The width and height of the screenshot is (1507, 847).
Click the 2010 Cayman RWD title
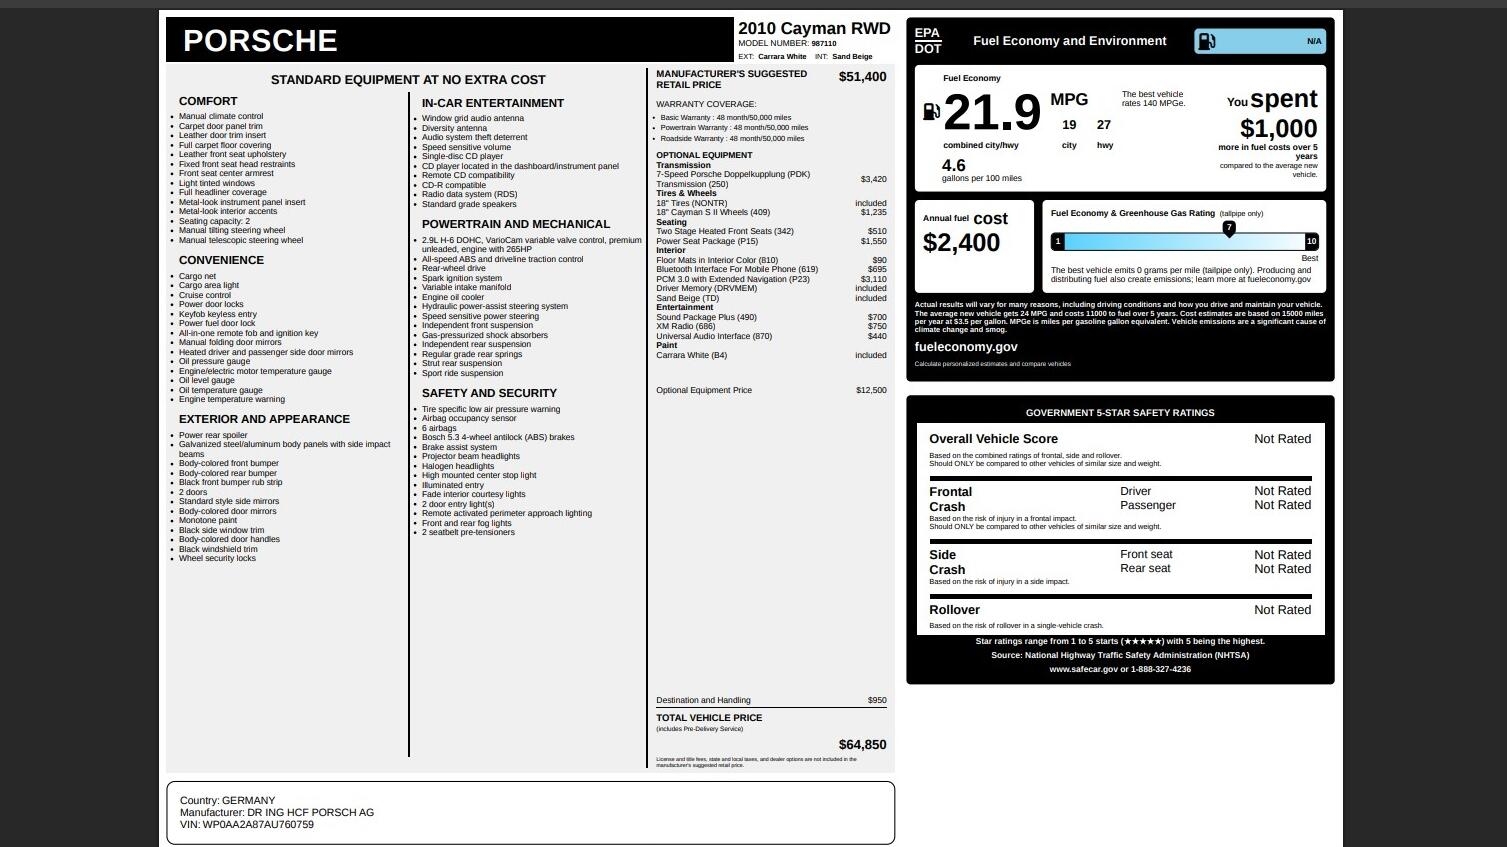[813, 28]
